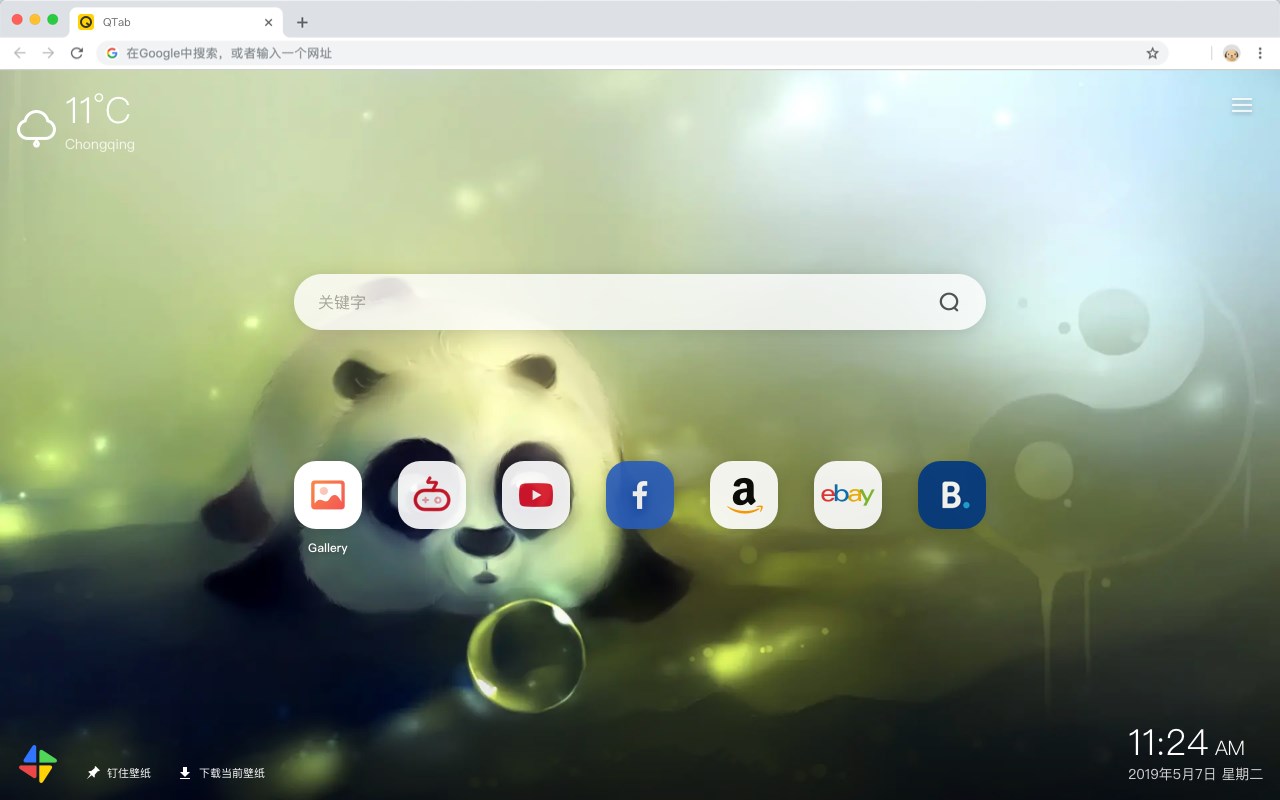Image resolution: width=1280 pixels, height=800 pixels.
Task: Click the magnifier search icon
Action: point(949,302)
